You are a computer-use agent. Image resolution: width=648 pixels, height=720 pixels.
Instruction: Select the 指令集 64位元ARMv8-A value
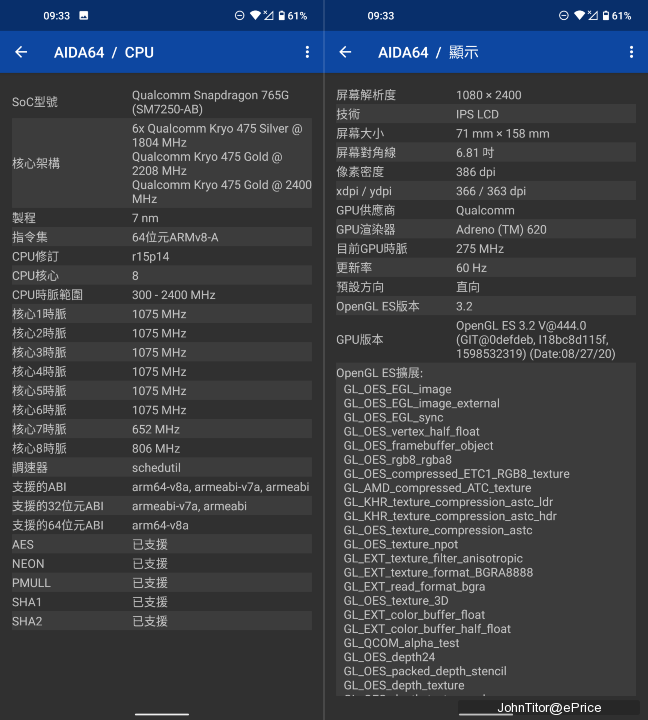pyautogui.click(x=175, y=237)
